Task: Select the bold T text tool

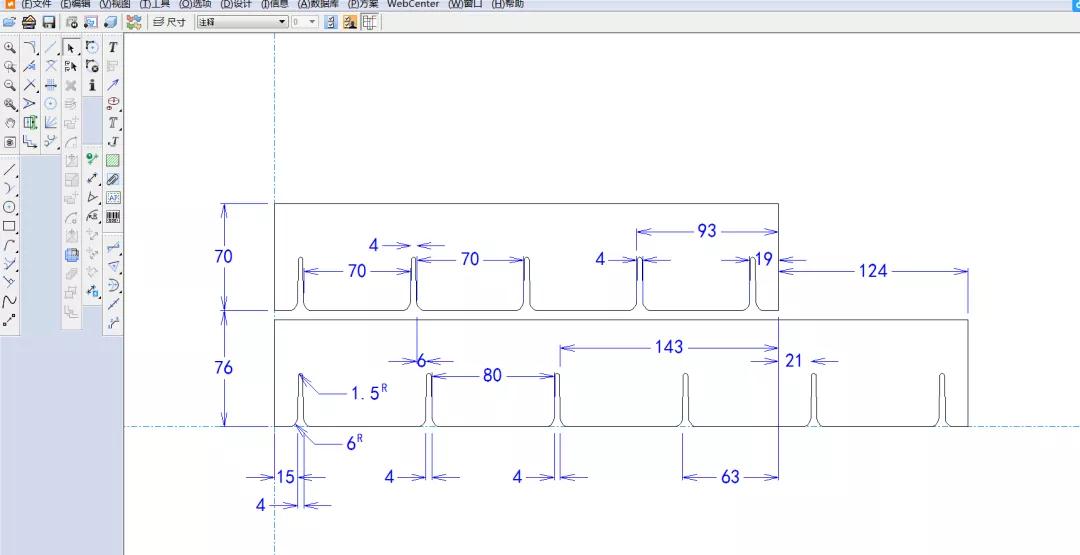Action: pos(113,48)
